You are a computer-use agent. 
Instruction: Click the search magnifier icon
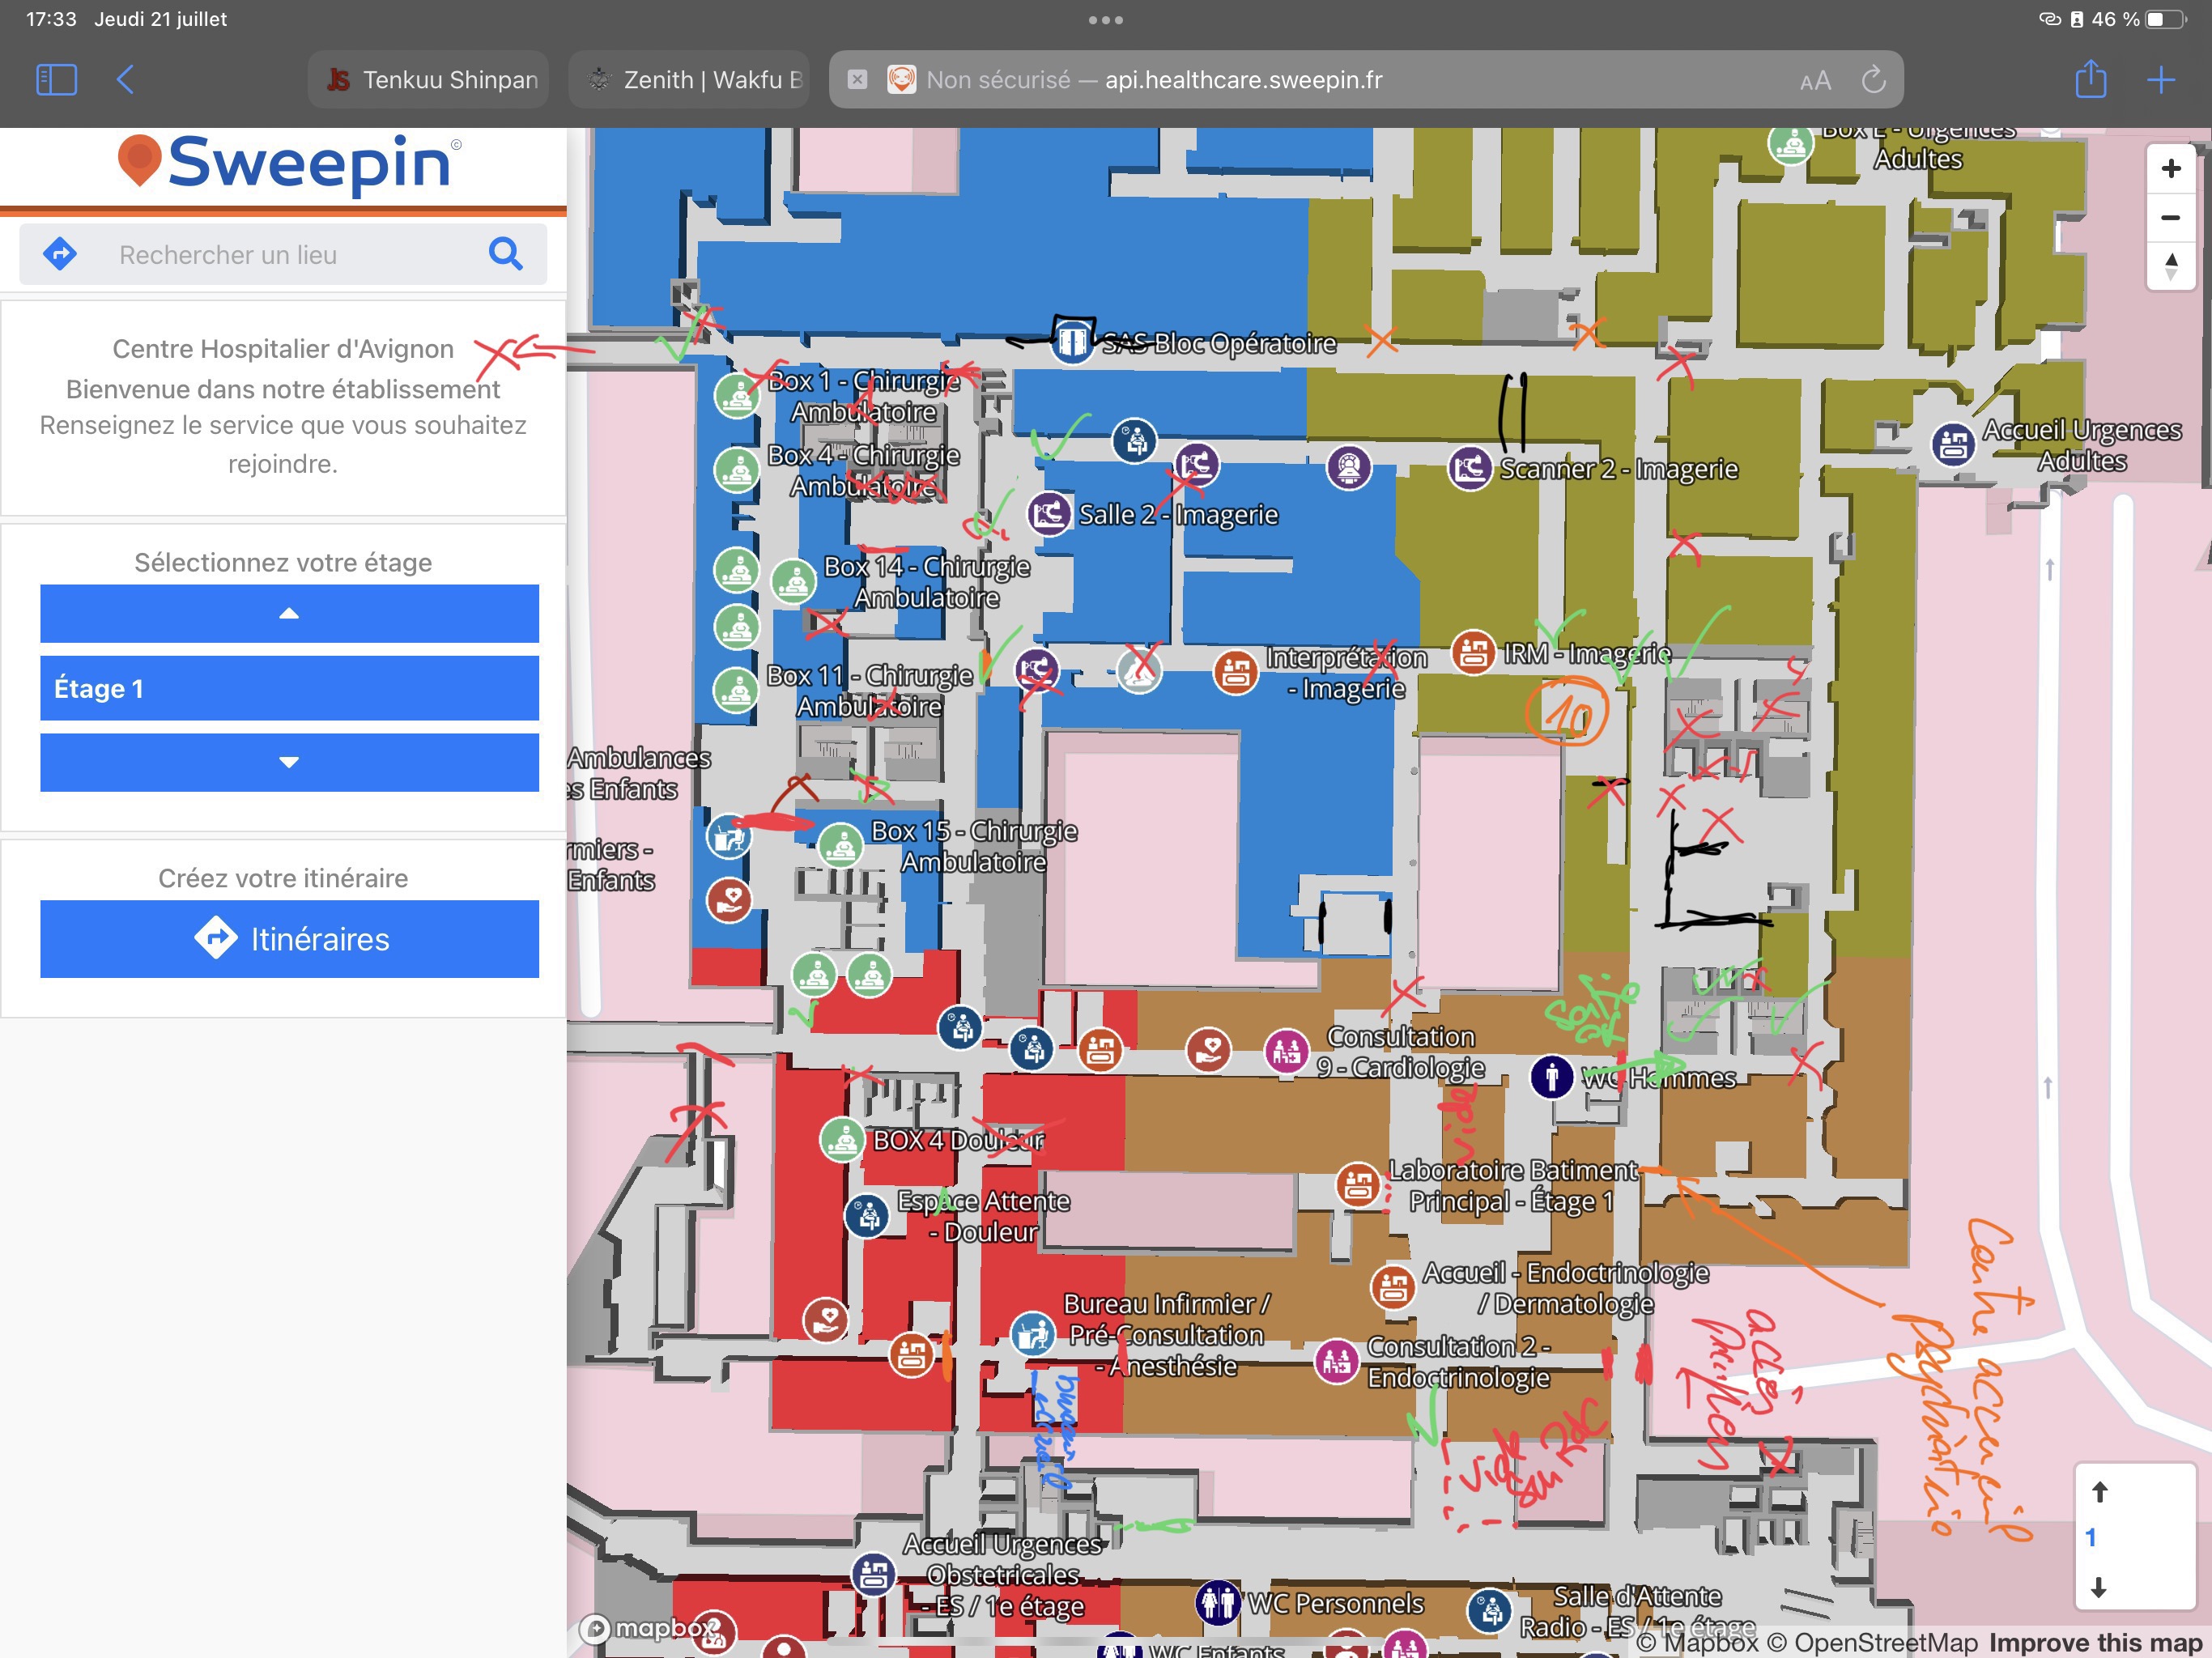[505, 254]
